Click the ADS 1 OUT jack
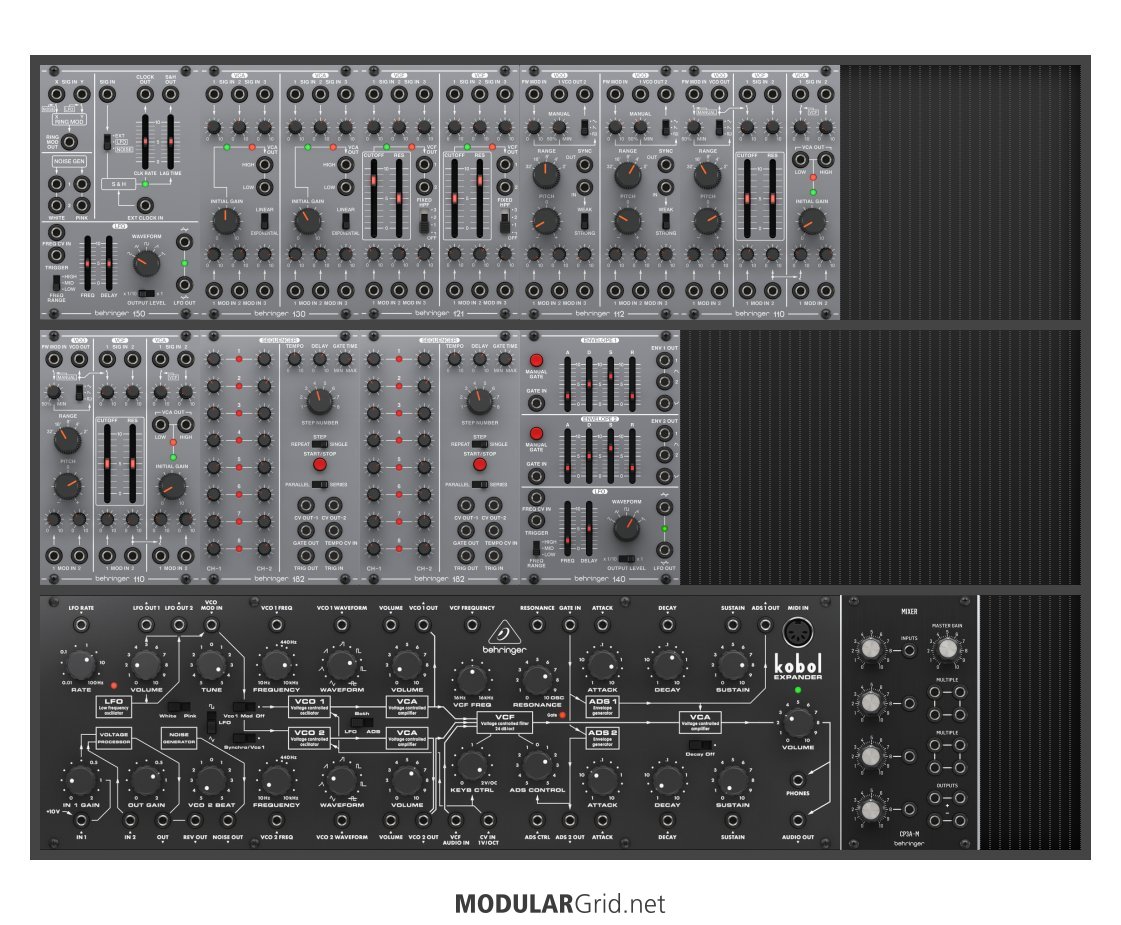Screen dimensions: 1121x925 765,625
